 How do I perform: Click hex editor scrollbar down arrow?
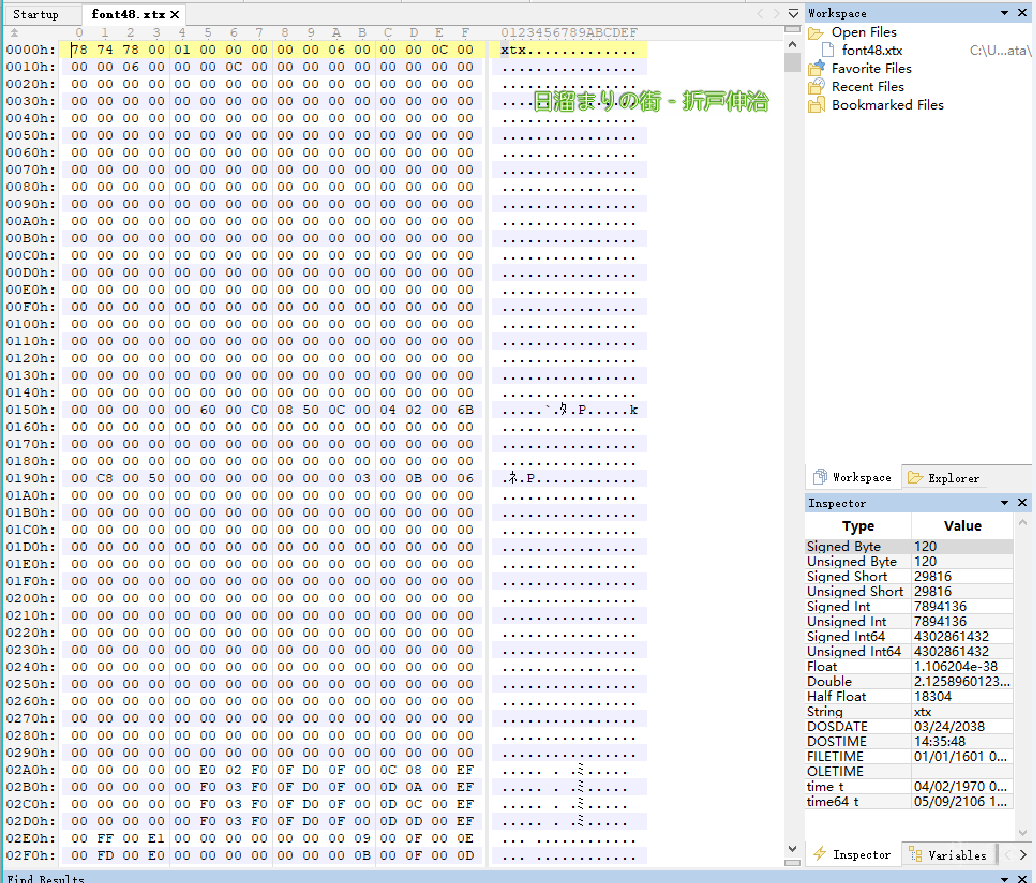point(792,849)
